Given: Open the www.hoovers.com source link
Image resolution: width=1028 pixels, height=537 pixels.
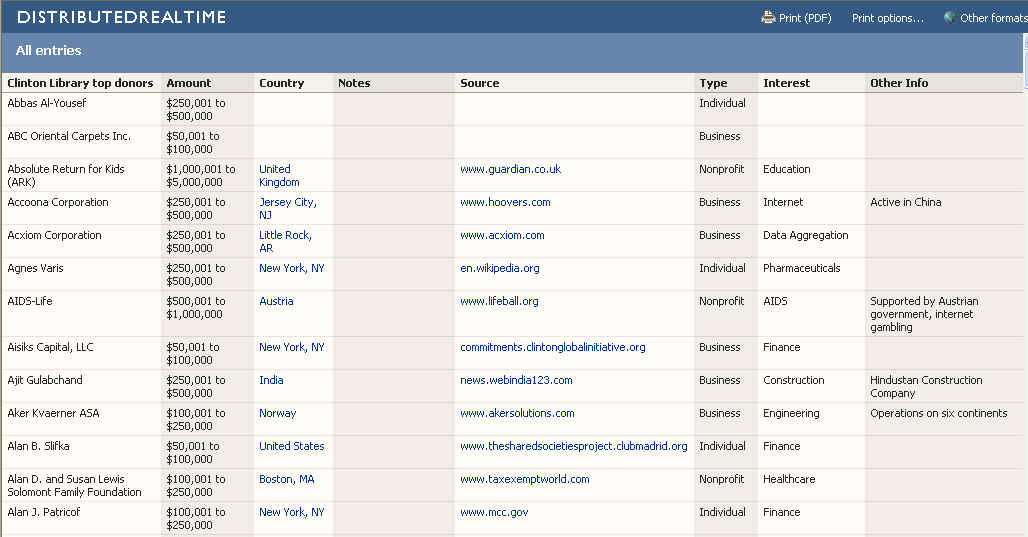Looking at the screenshot, I should point(505,202).
